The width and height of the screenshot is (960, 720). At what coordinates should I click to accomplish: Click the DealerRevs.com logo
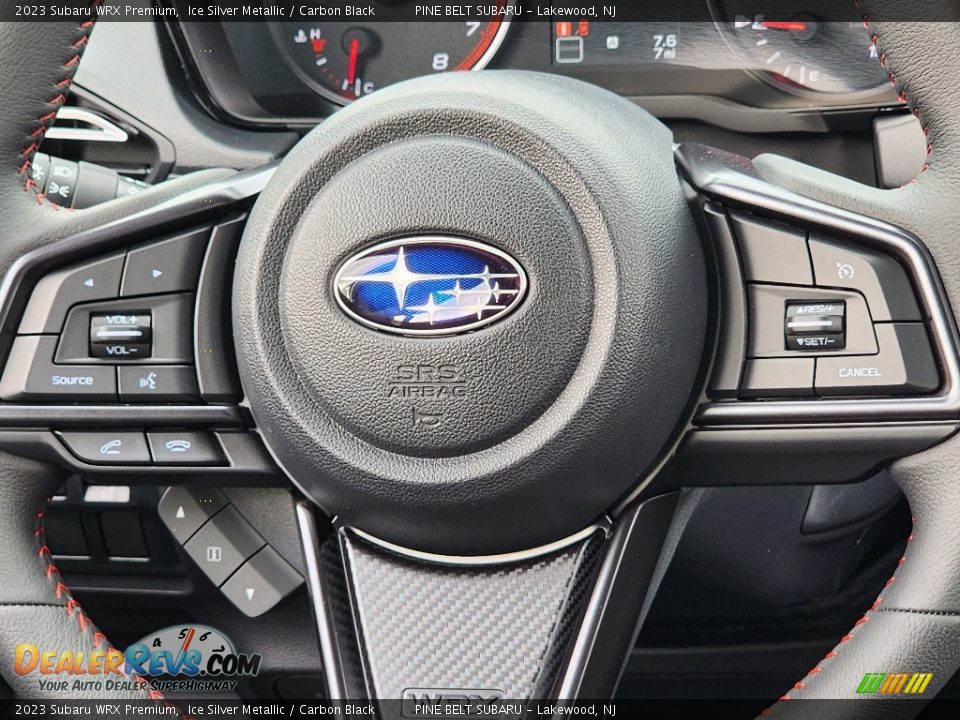[x=138, y=660]
